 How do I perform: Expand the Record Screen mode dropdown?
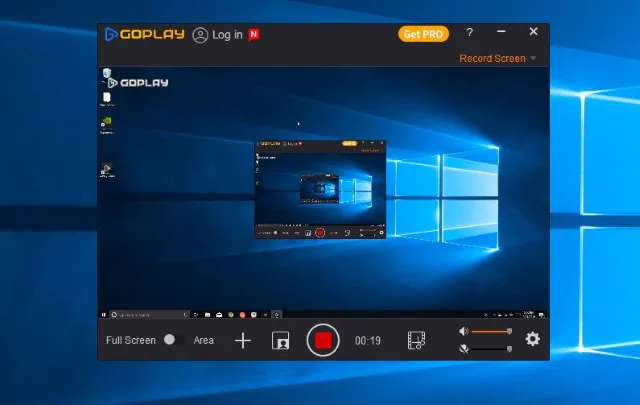[x=498, y=58]
